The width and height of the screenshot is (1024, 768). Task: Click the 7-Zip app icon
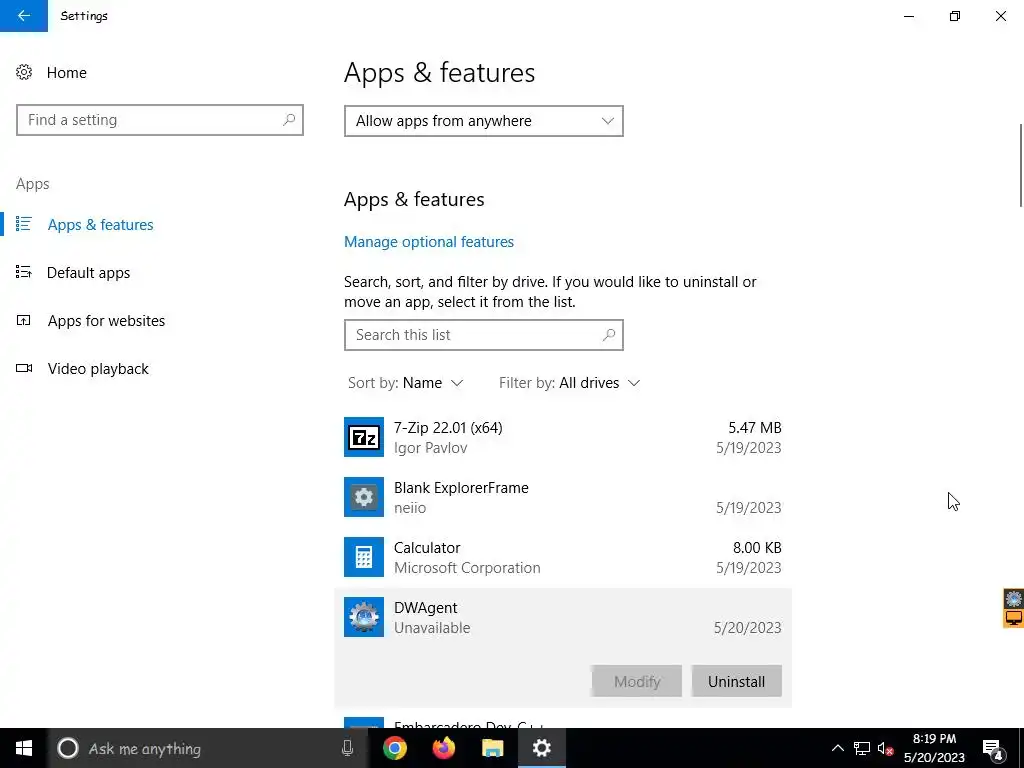[364, 437]
